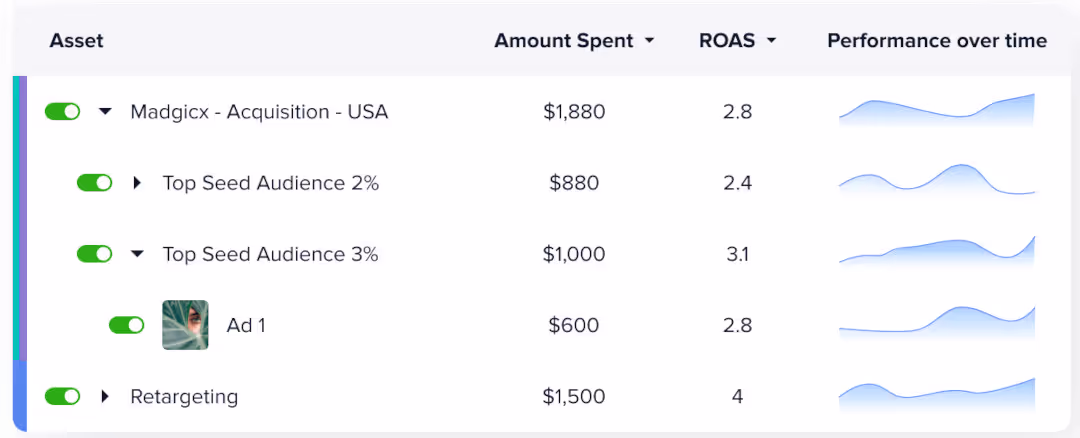Open the ROAS column dropdown

(771, 41)
